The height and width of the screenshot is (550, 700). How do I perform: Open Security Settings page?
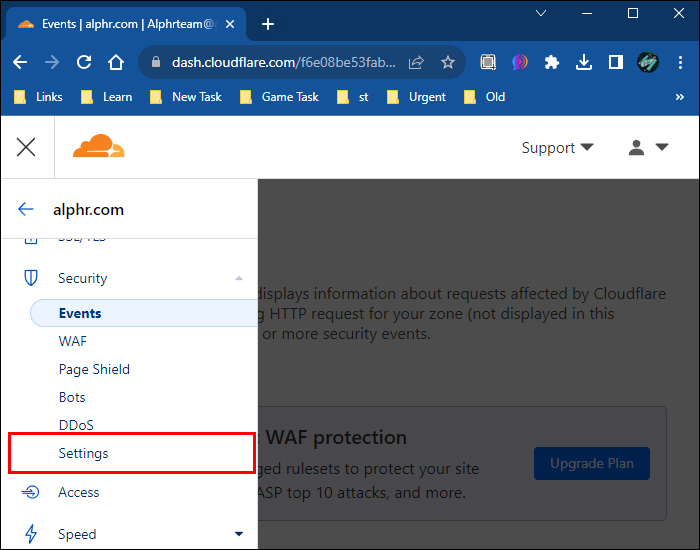pos(83,453)
